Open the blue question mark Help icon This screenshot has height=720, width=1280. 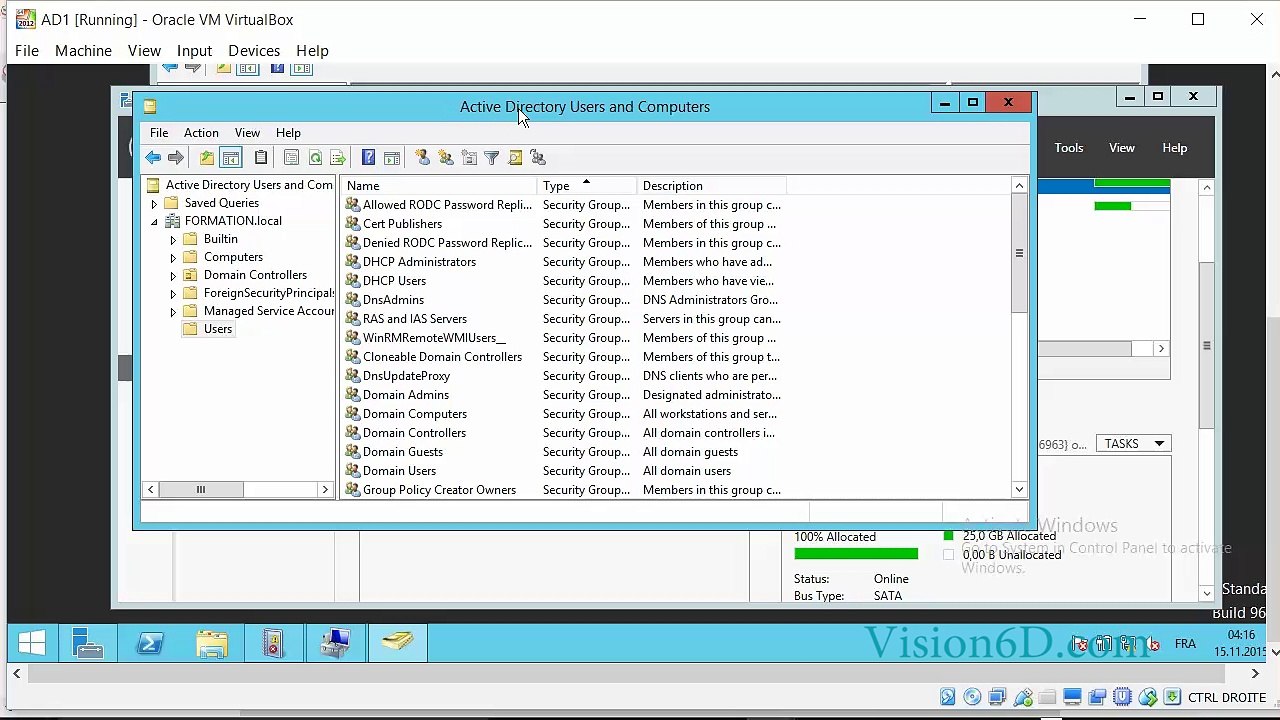pos(368,158)
